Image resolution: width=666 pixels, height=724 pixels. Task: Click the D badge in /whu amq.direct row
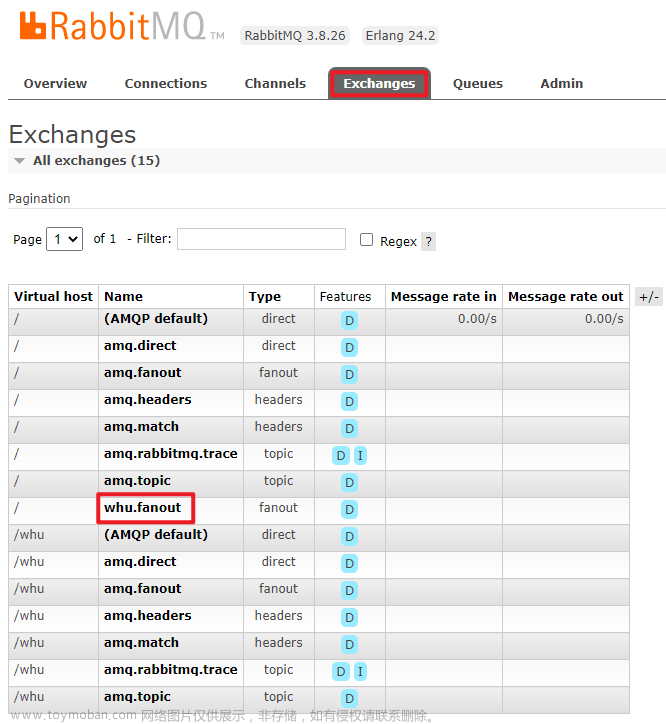[x=349, y=563]
